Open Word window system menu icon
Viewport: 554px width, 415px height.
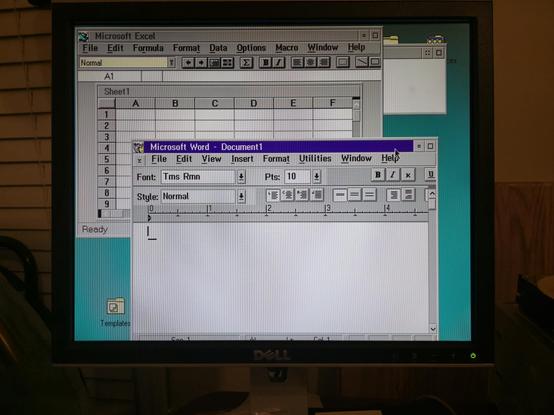(x=138, y=147)
